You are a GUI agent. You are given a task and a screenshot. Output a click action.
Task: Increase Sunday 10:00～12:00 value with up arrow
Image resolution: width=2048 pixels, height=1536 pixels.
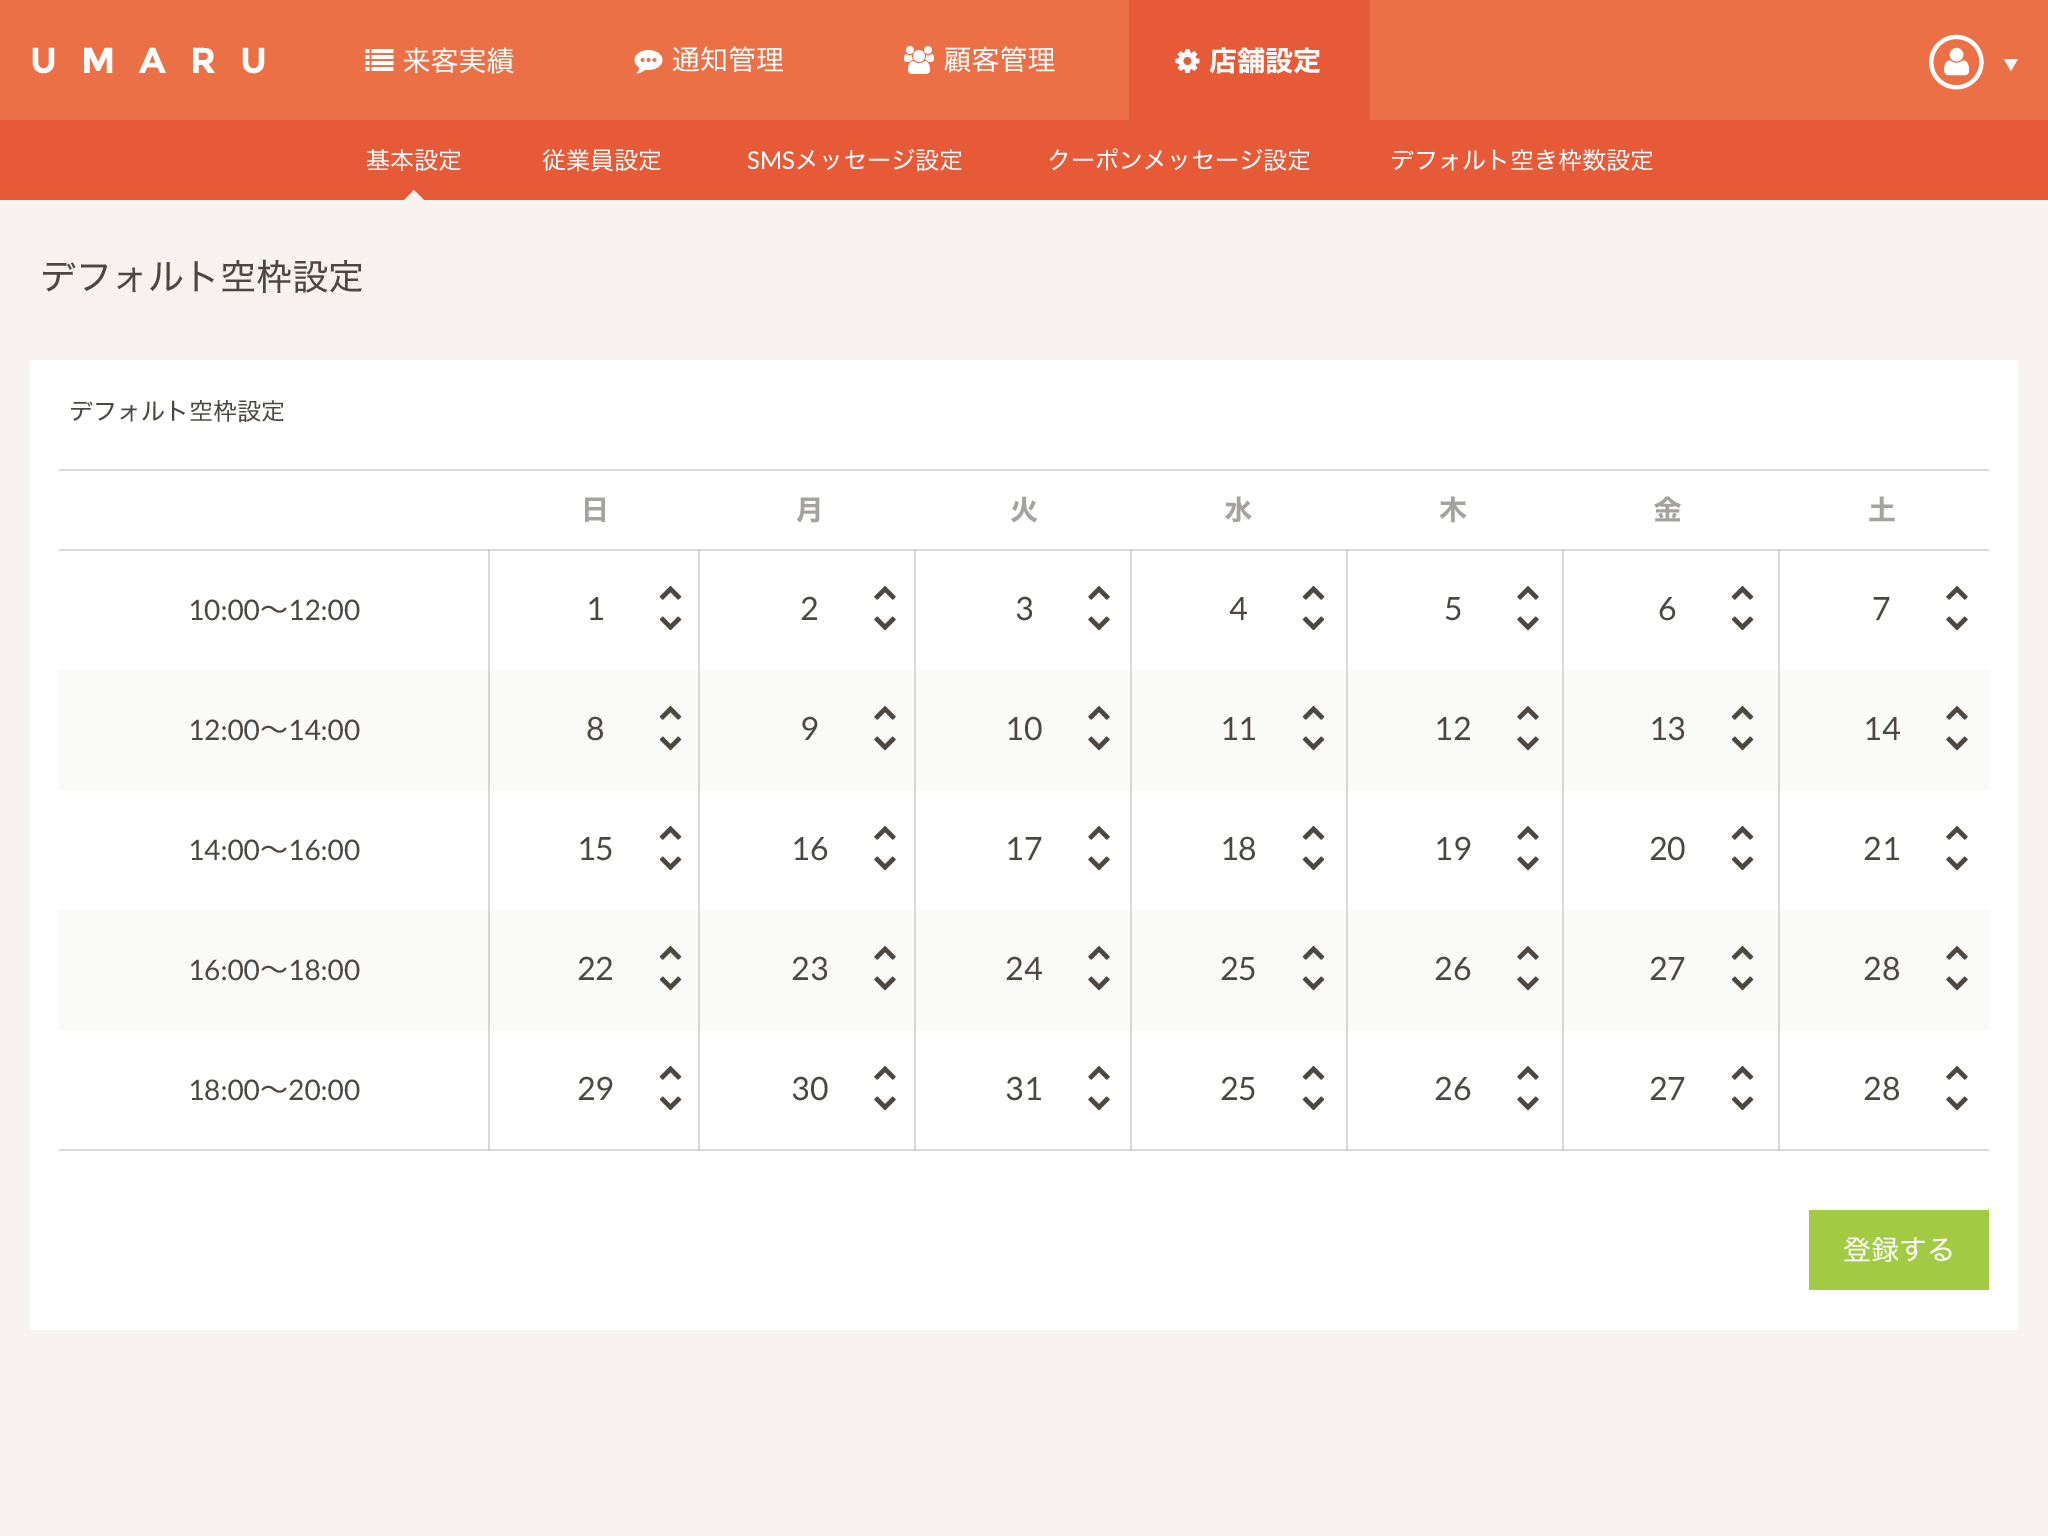670,594
